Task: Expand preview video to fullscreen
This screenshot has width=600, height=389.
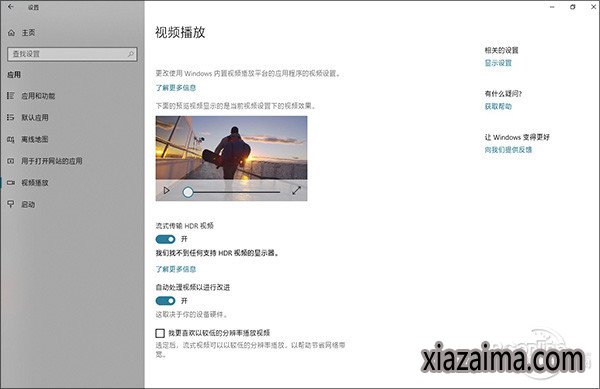Action: pos(296,190)
